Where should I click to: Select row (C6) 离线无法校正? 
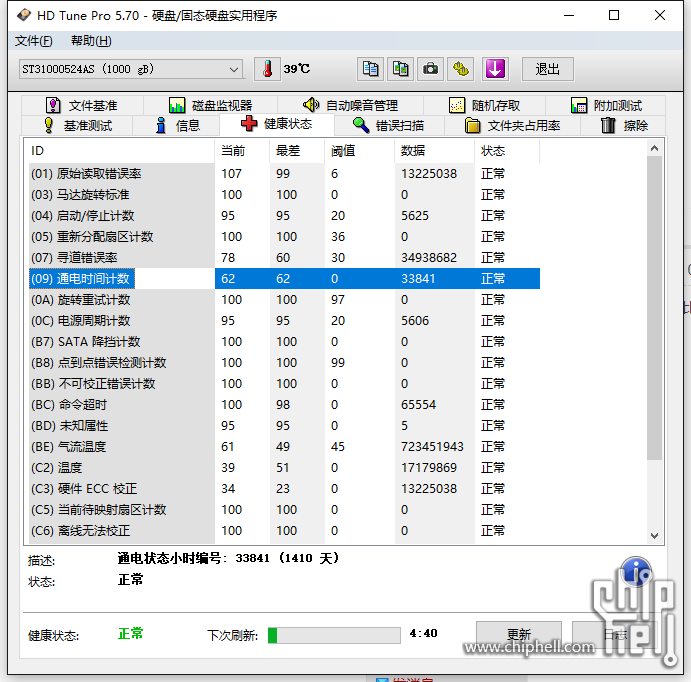tap(285, 530)
